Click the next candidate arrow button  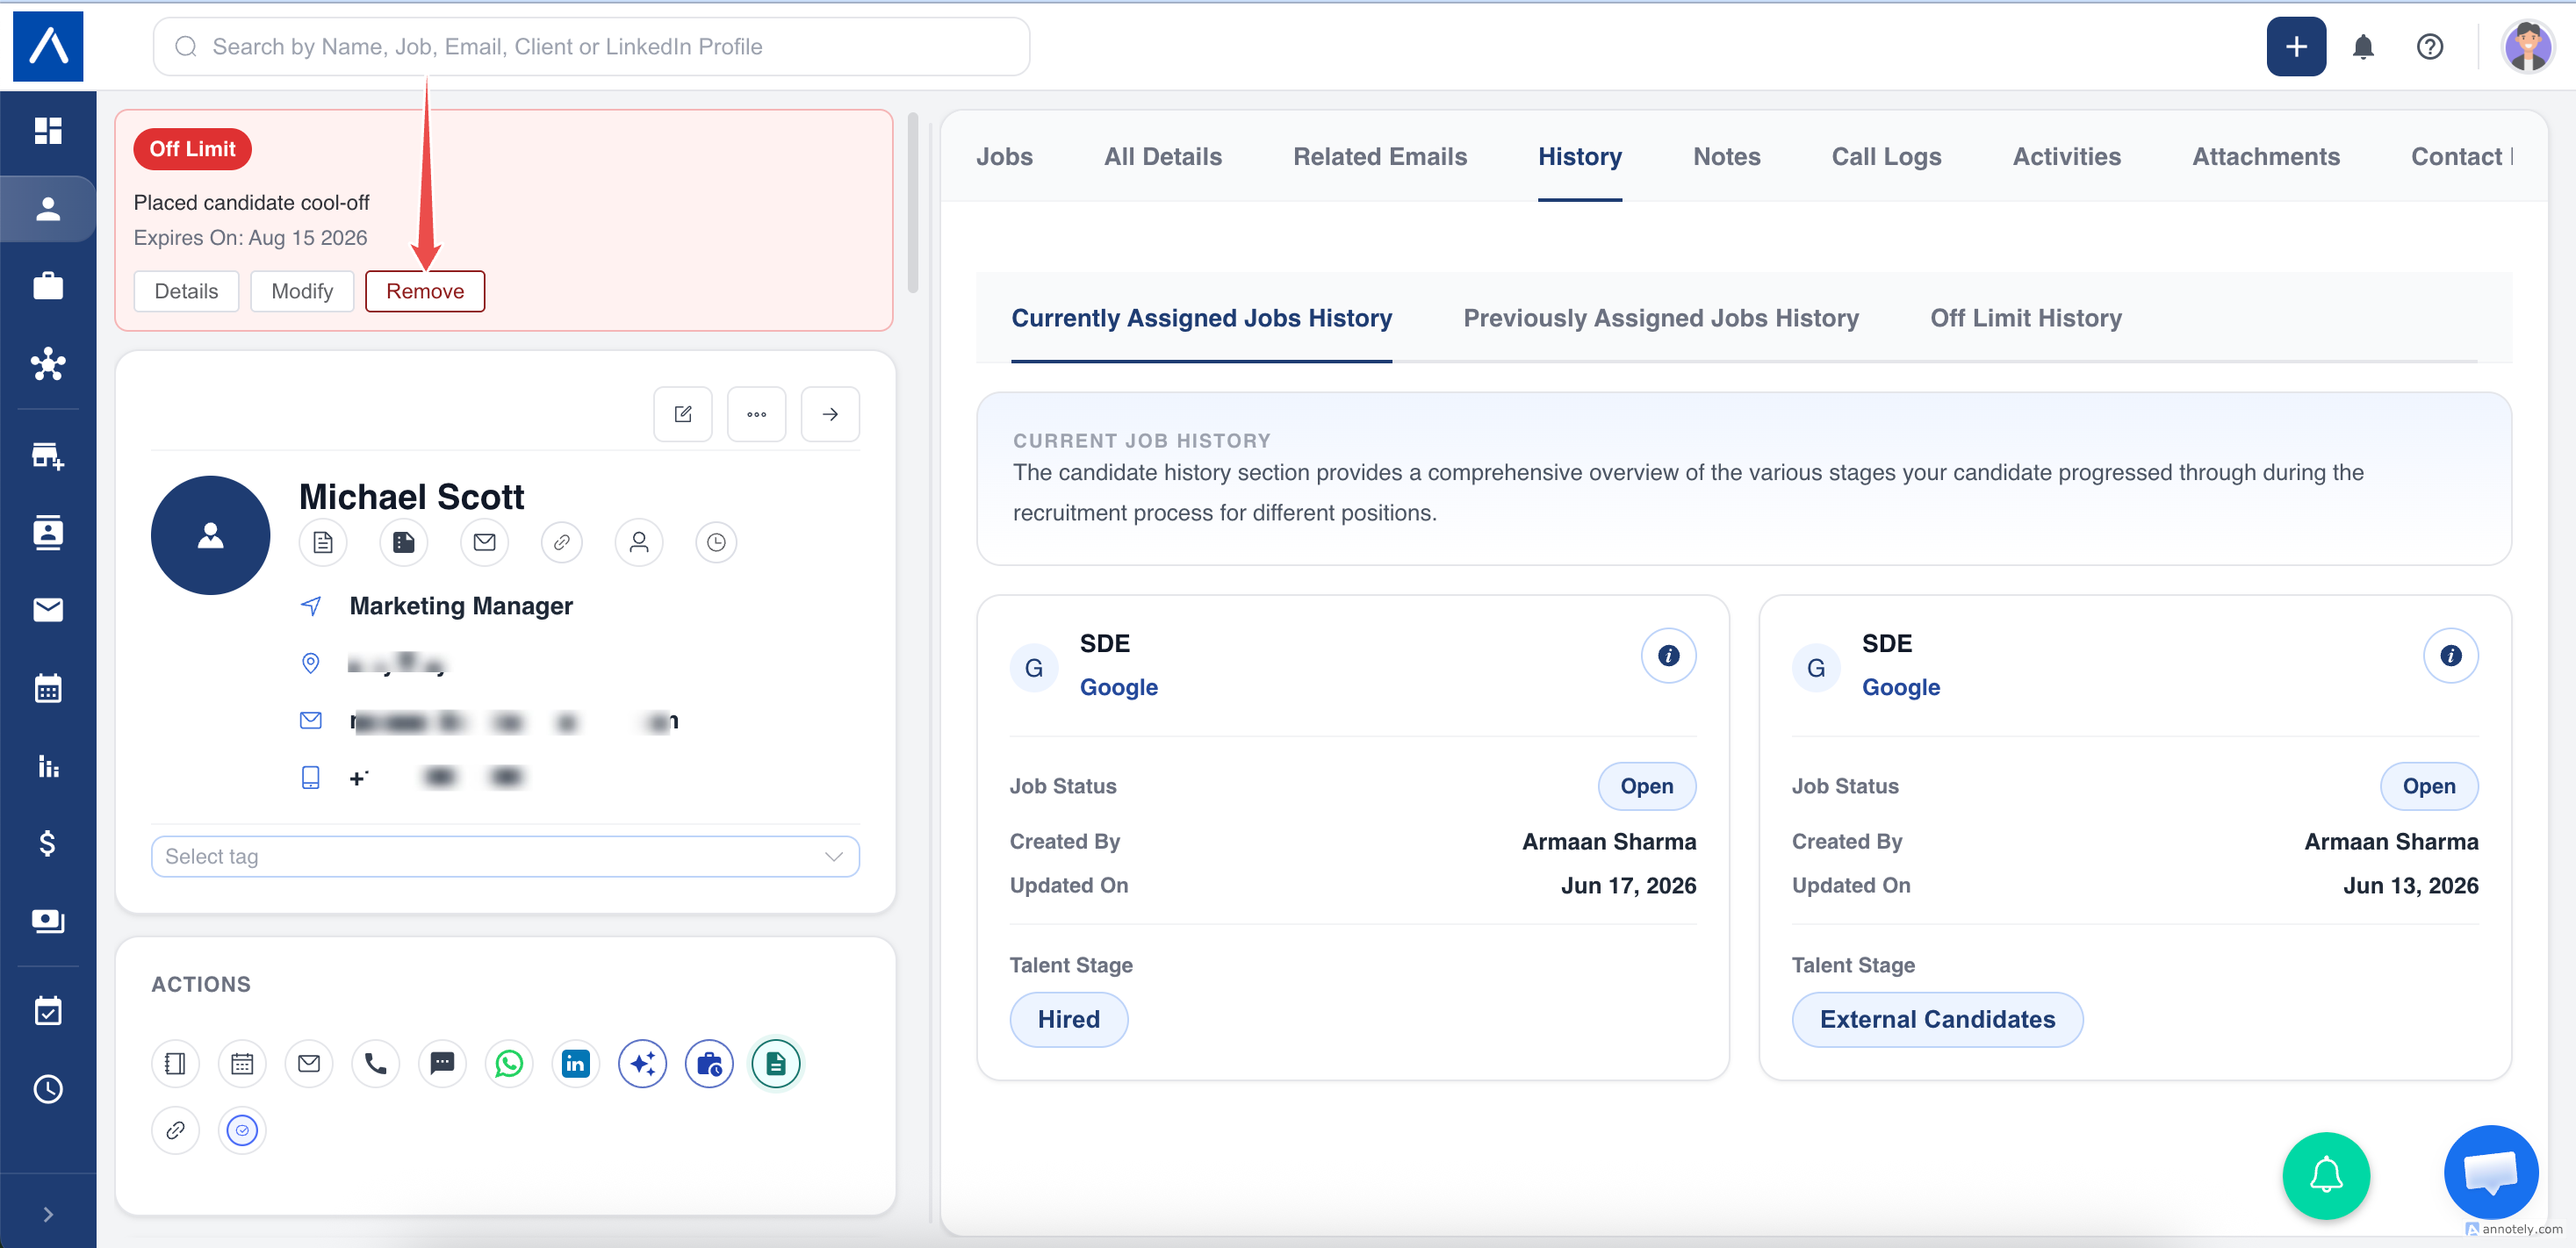[830, 414]
